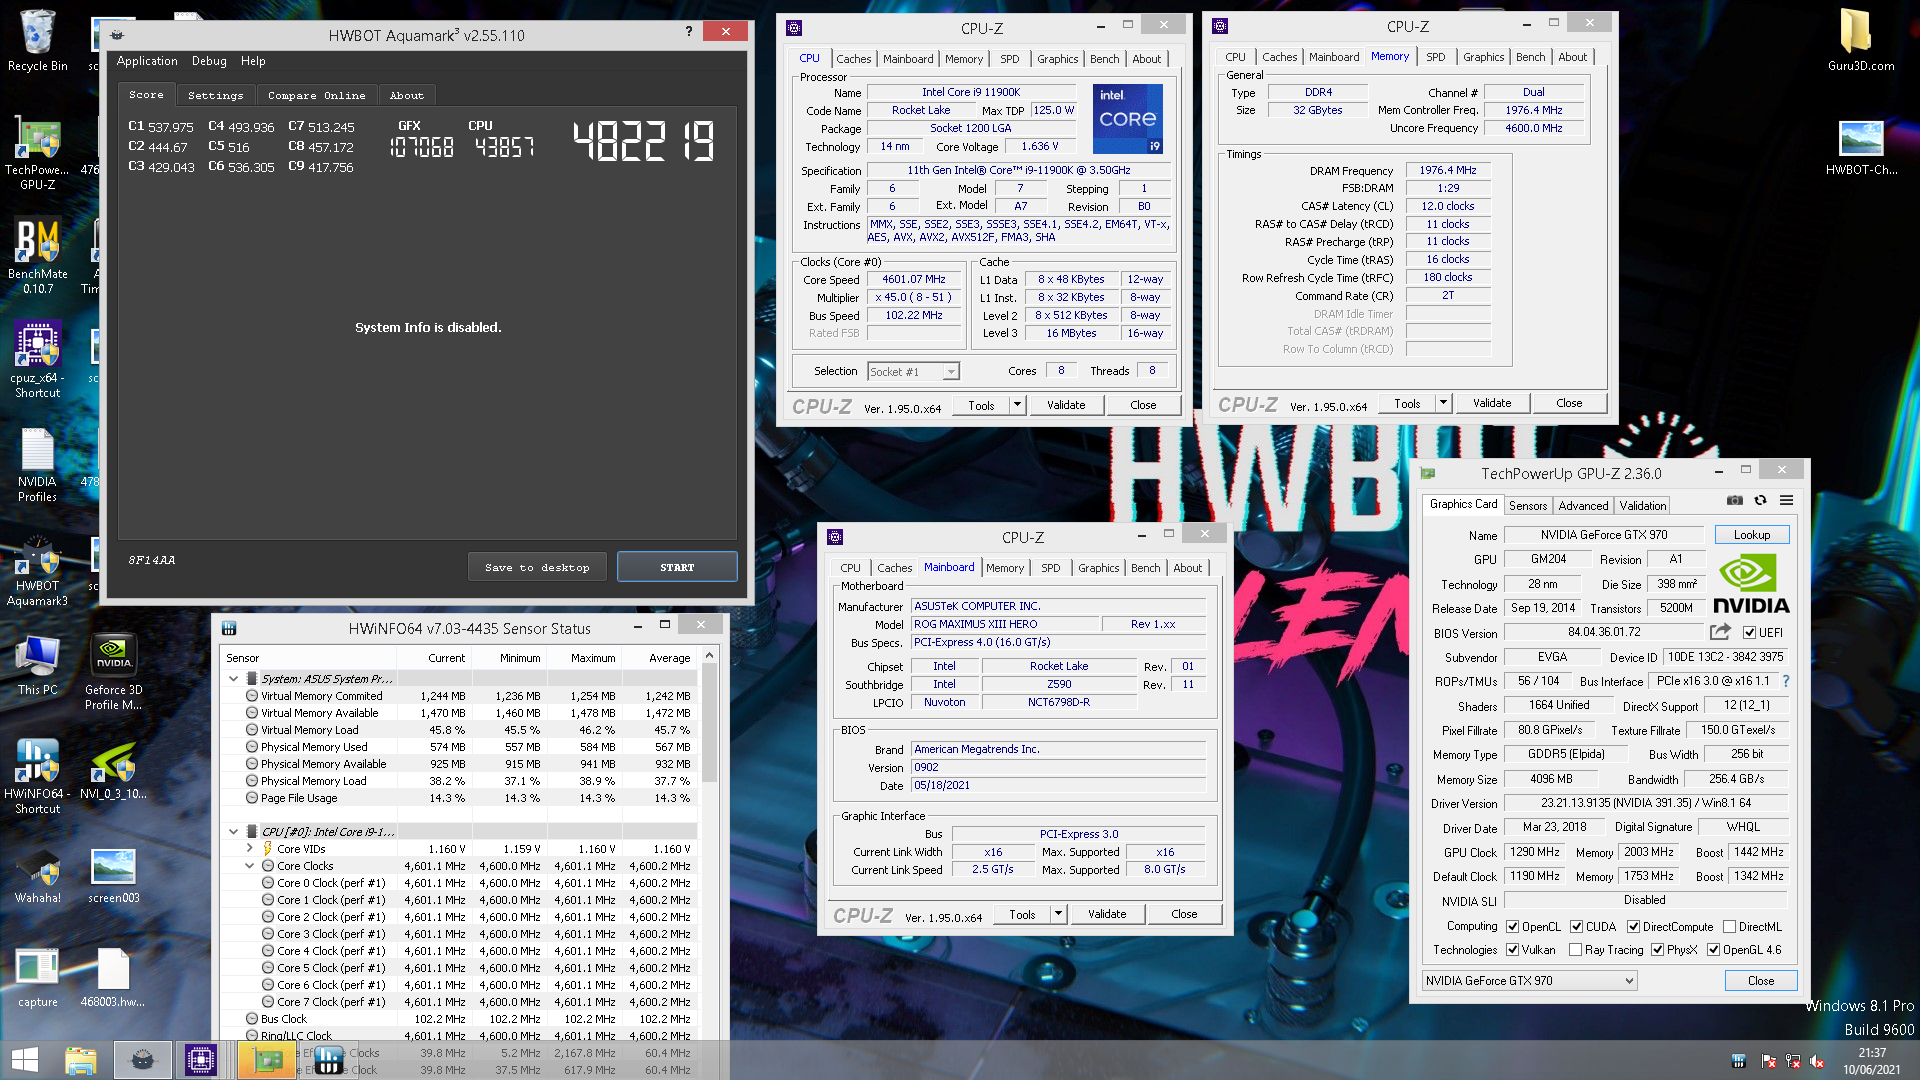Select the Wahaha! desktop icon
Image resolution: width=1920 pixels, height=1080 pixels.
pyautogui.click(x=38, y=875)
